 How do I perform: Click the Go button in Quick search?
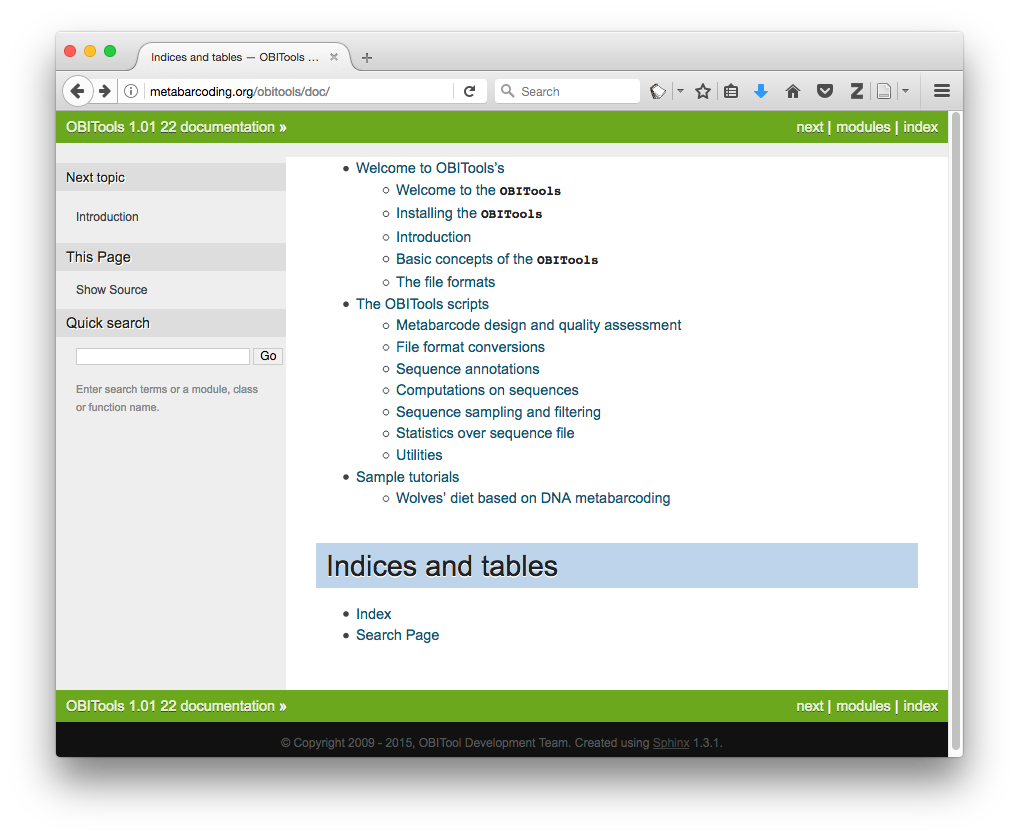click(x=268, y=356)
